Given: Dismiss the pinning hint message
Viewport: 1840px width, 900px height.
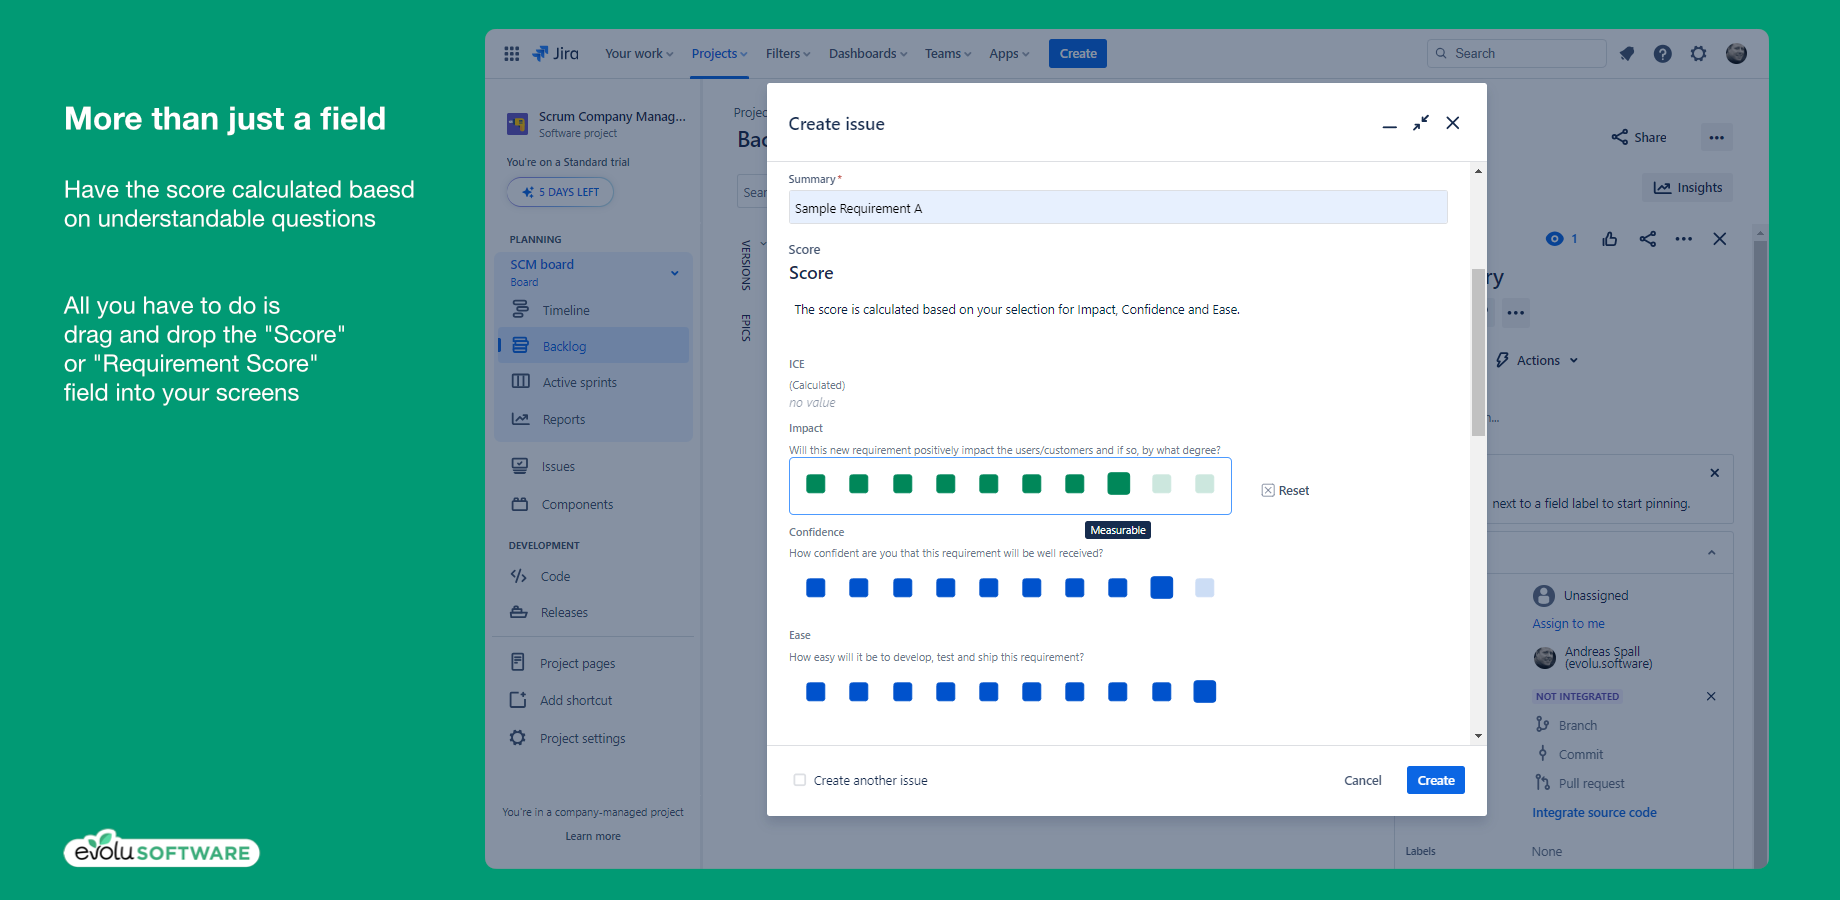Looking at the screenshot, I should click(1714, 473).
